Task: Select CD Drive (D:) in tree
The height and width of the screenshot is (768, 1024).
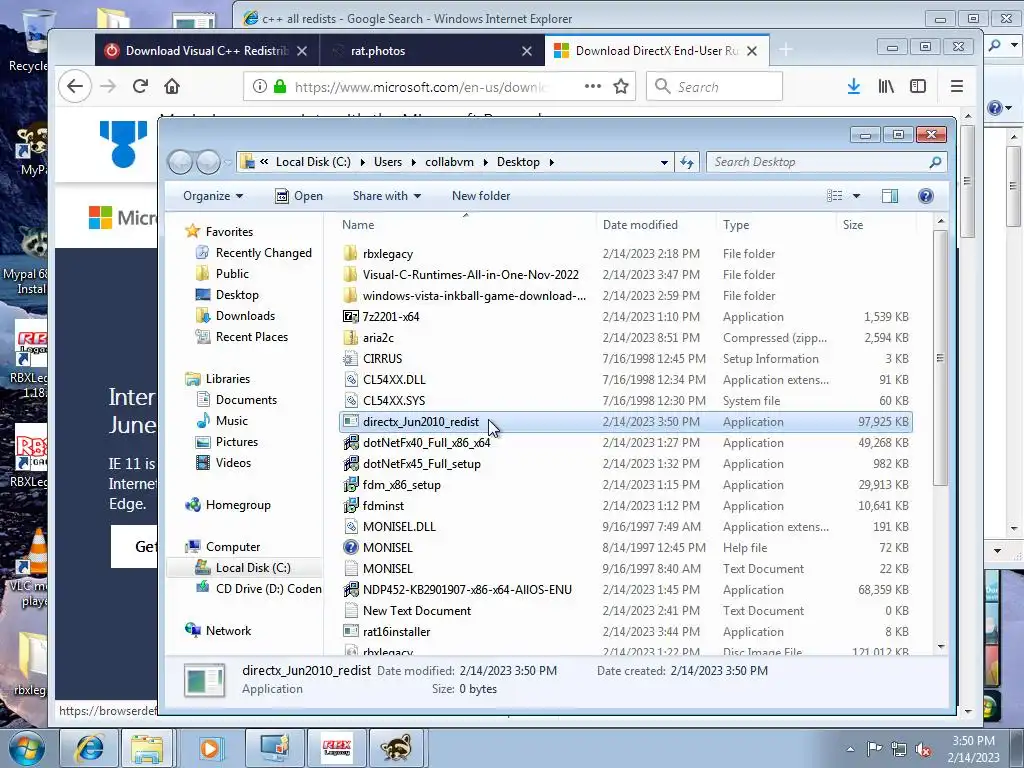Action: point(259,588)
